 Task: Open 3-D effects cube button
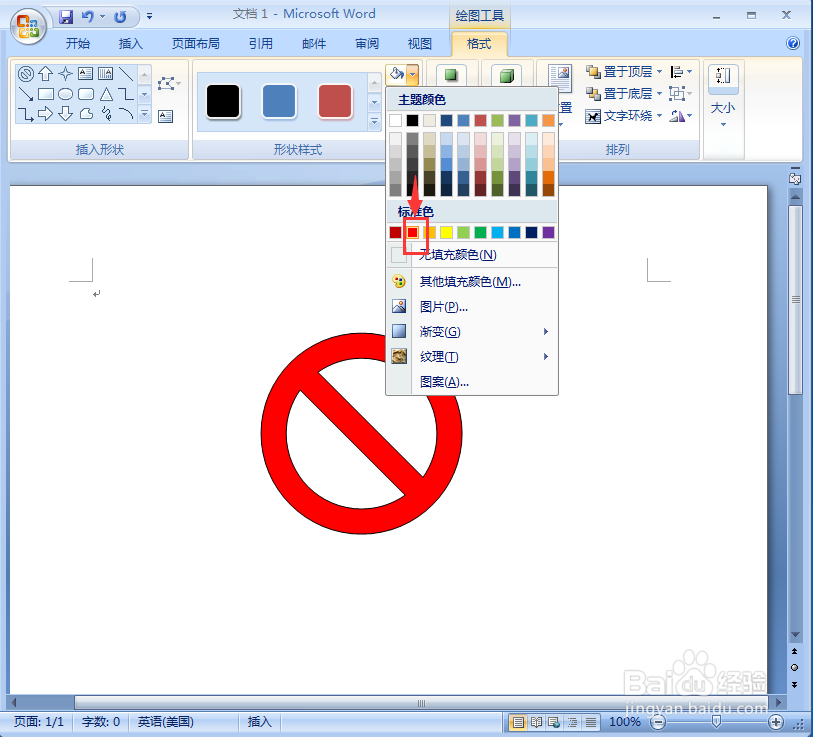click(x=507, y=76)
